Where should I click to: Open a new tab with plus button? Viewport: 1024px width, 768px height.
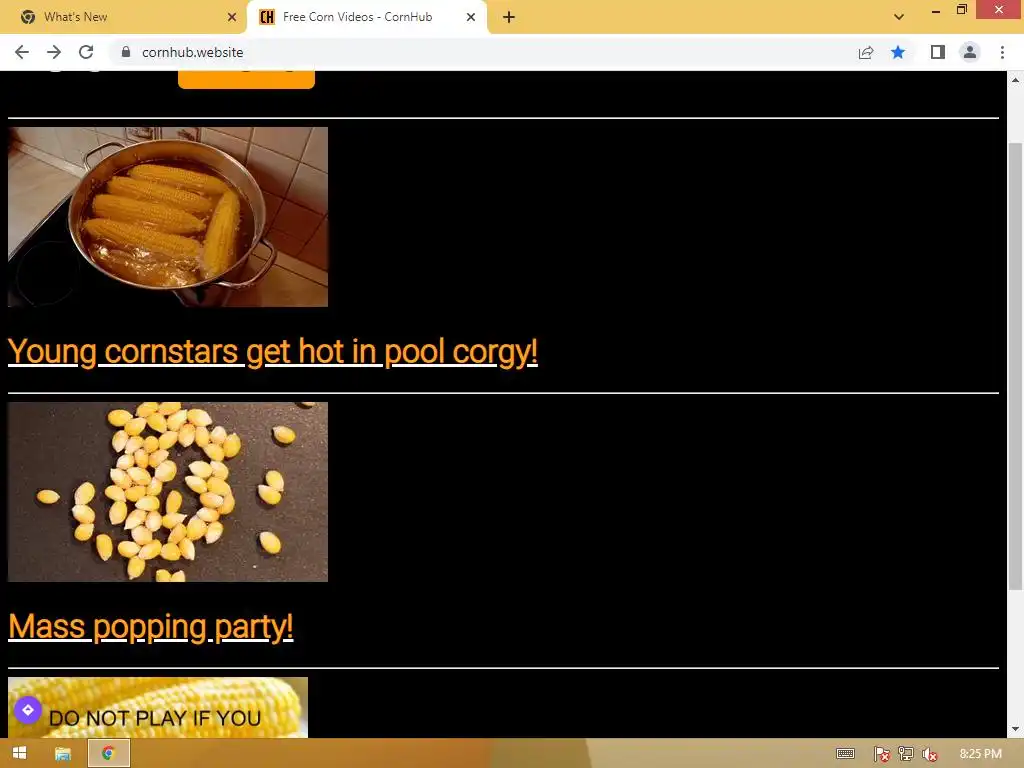click(x=509, y=17)
